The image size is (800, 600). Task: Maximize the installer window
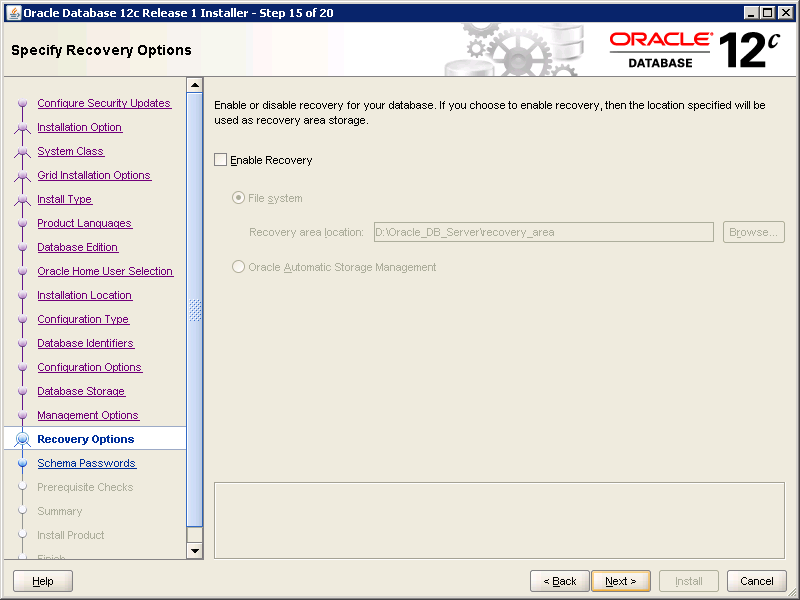click(767, 13)
